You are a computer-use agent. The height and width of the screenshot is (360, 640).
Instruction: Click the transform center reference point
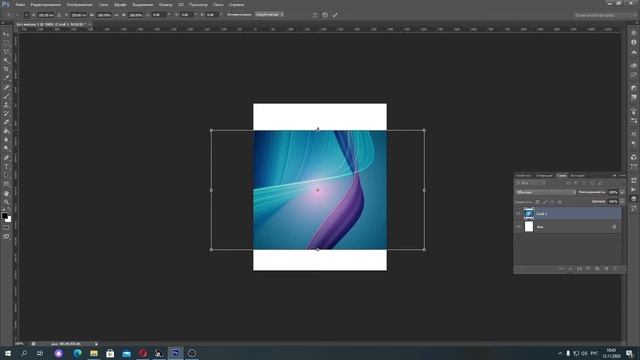coord(318,190)
